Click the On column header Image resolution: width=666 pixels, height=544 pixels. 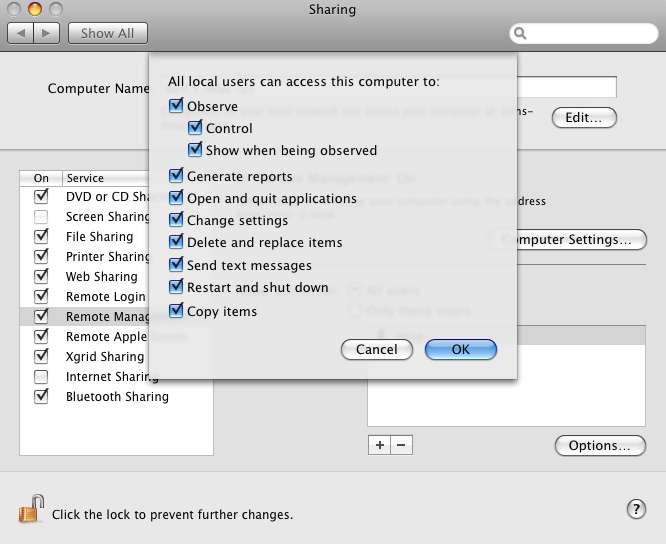(41, 178)
